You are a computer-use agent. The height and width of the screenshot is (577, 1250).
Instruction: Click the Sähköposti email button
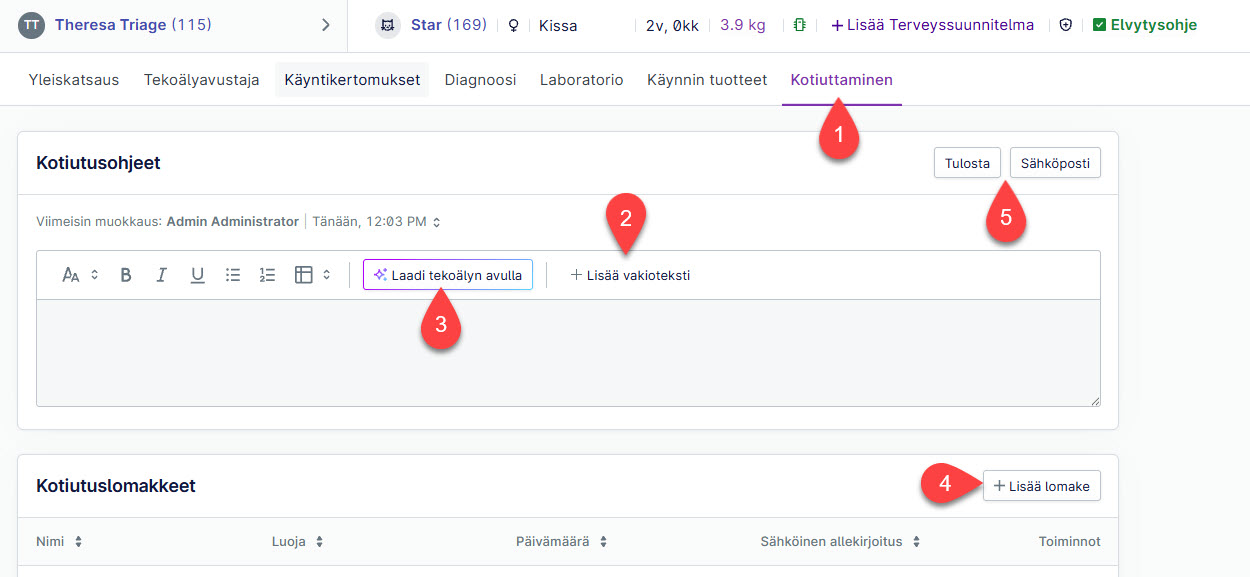(1055, 163)
